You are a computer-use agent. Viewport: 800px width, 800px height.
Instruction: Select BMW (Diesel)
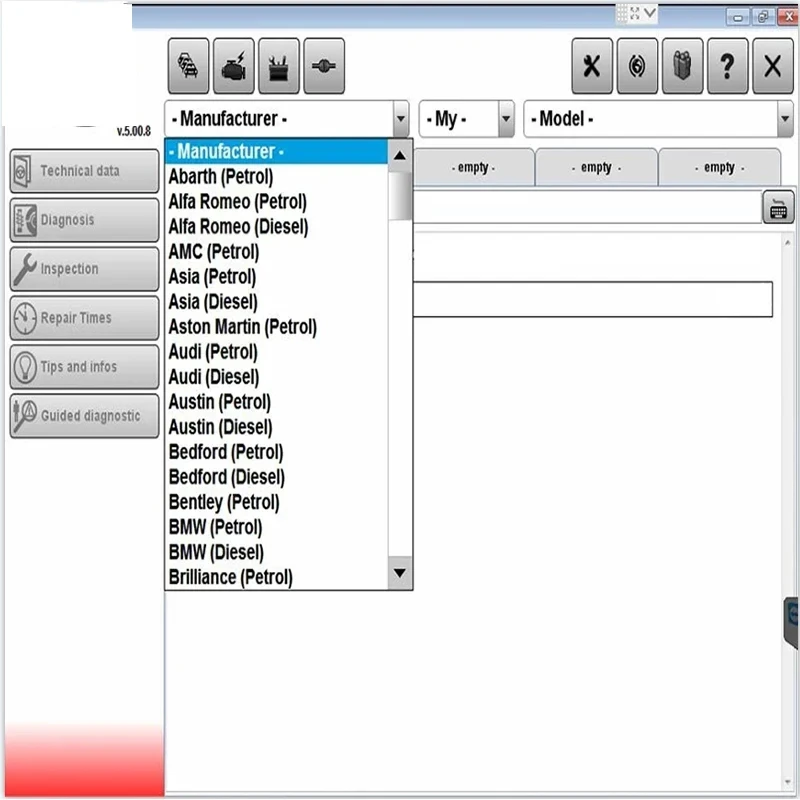click(x=276, y=552)
